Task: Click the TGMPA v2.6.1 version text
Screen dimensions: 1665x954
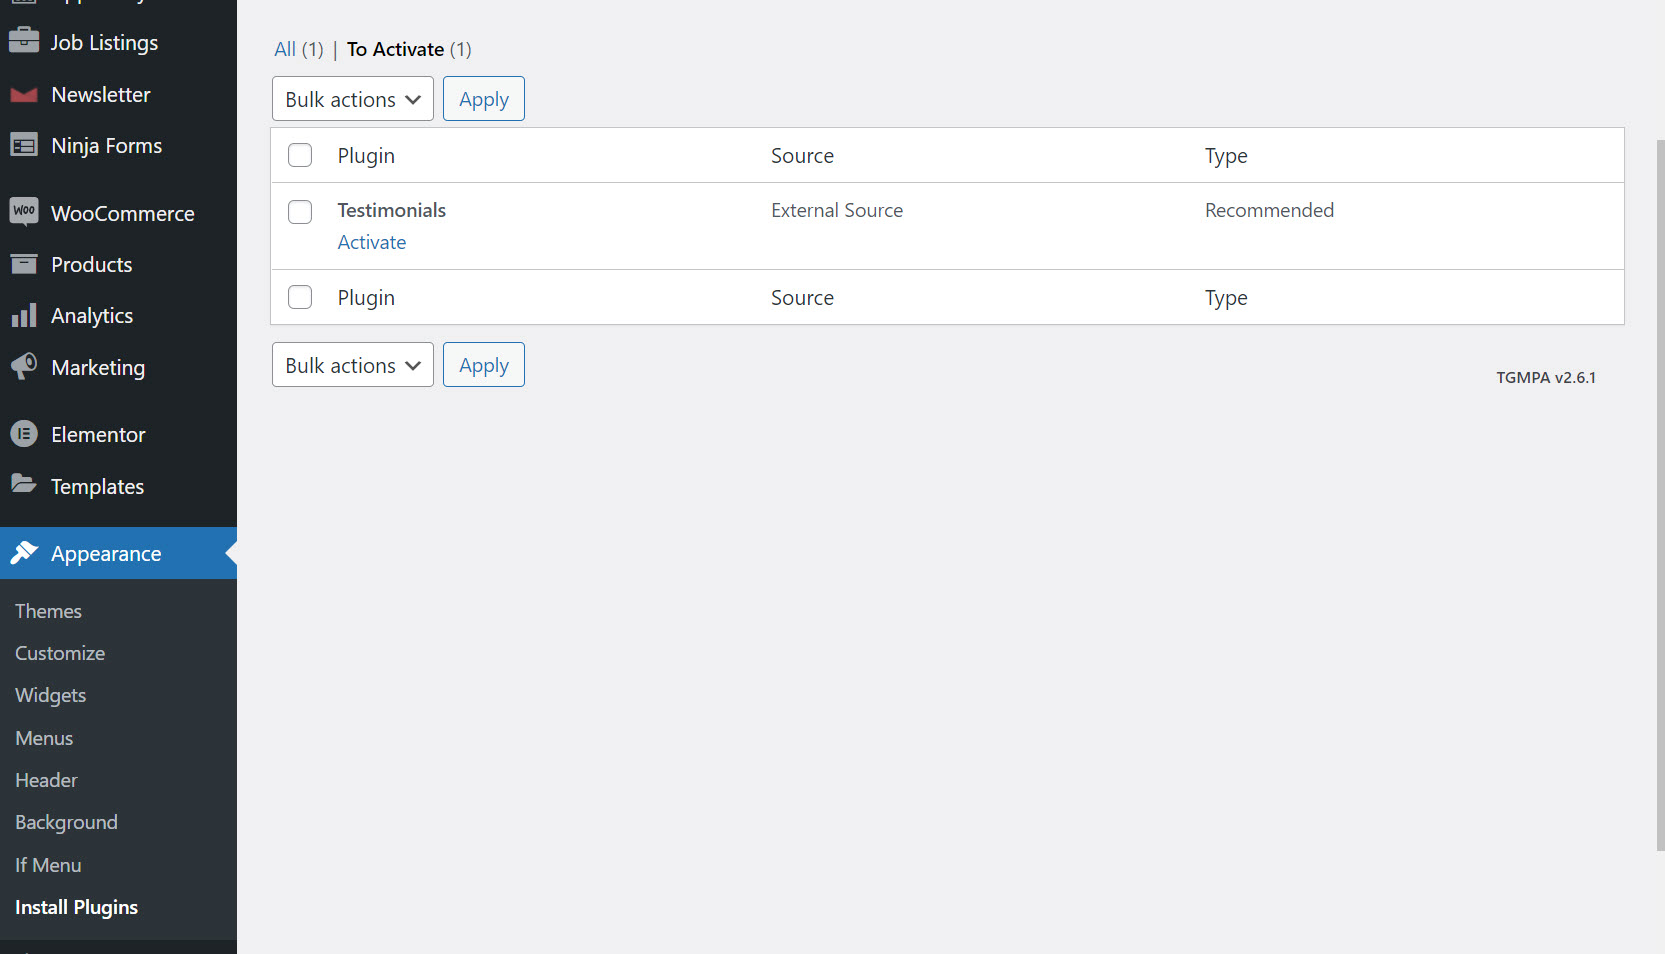Action: click(x=1546, y=377)
